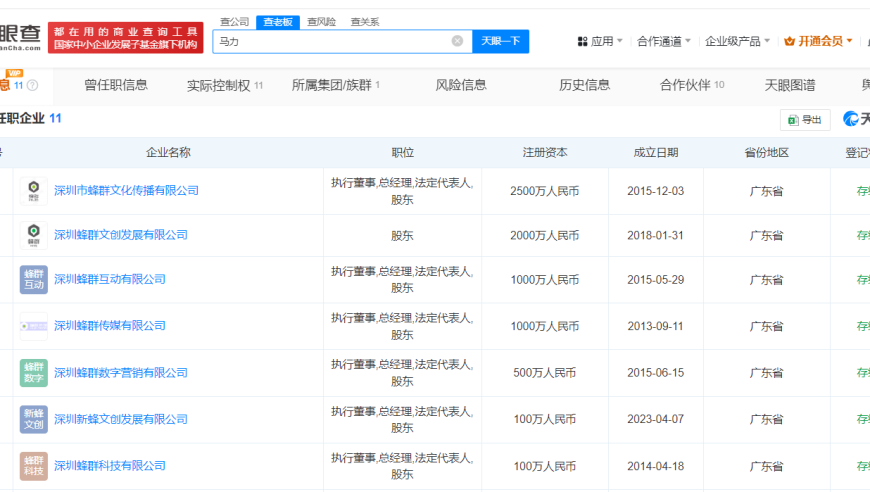The height and width of the screenshot is (492, 870).
Task: Select the date 2015-06-15
Action: click(655, 373)
